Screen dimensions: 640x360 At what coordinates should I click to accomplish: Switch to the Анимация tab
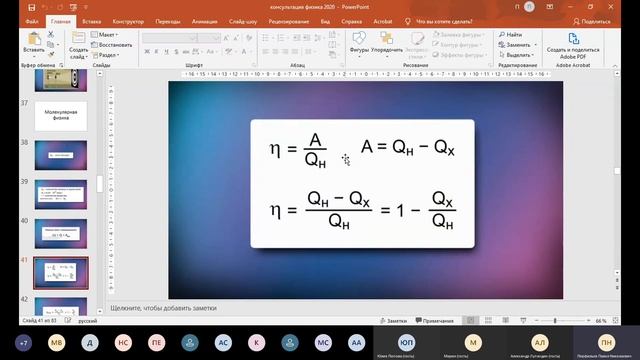(204, 22)
